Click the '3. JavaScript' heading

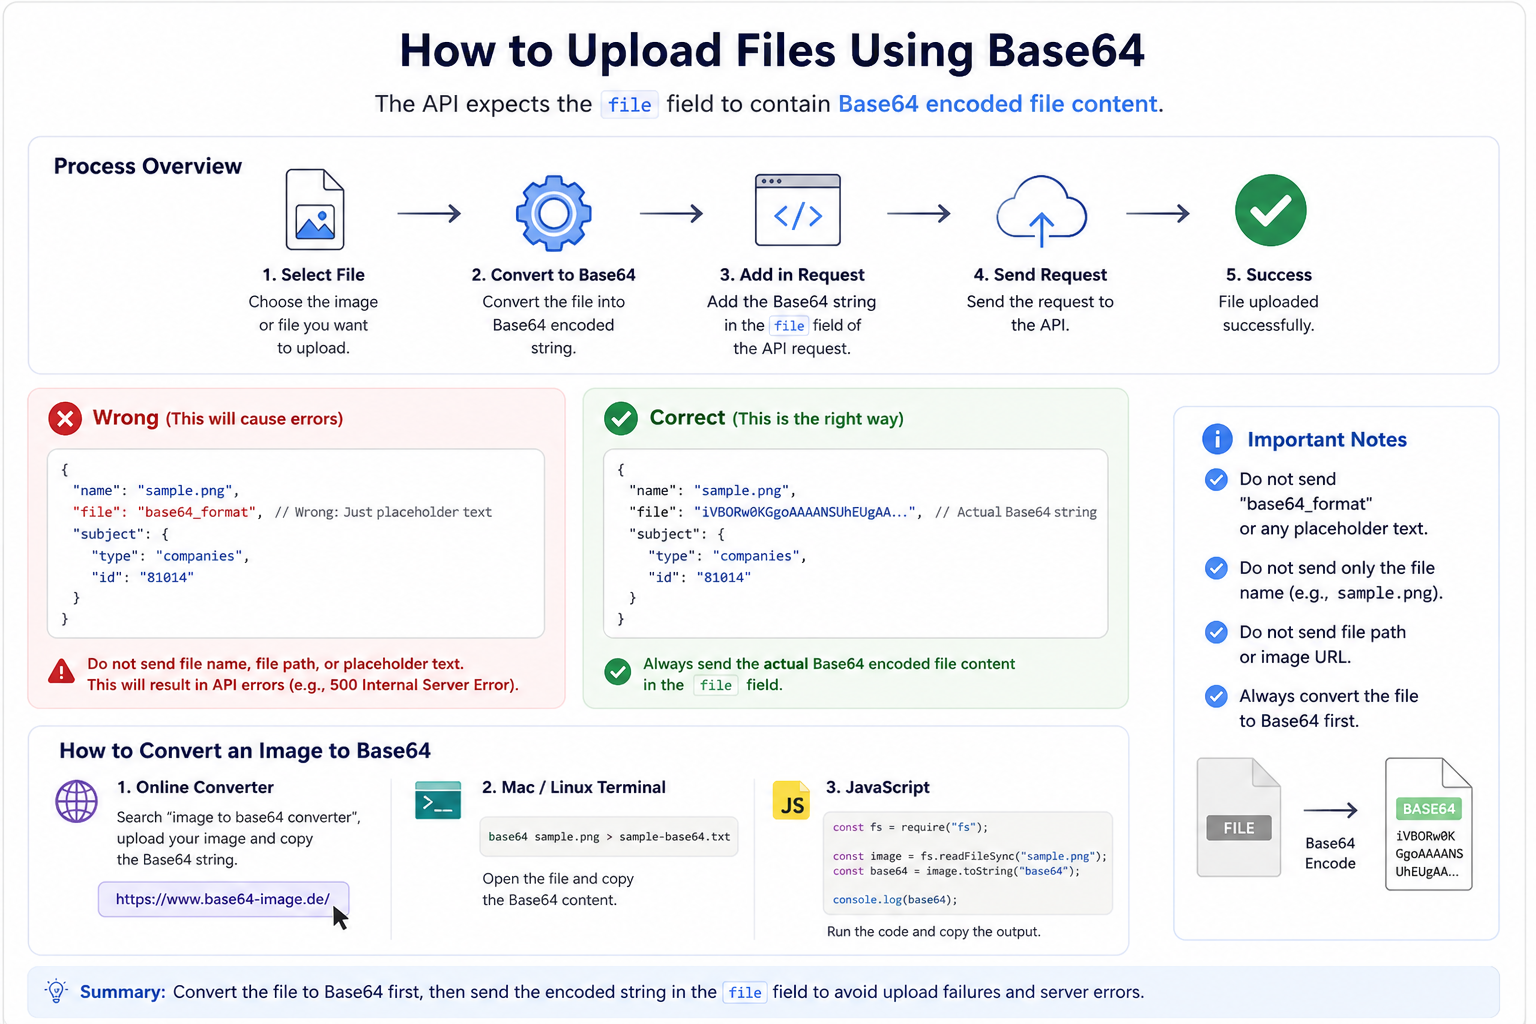[x=878, y=787]
